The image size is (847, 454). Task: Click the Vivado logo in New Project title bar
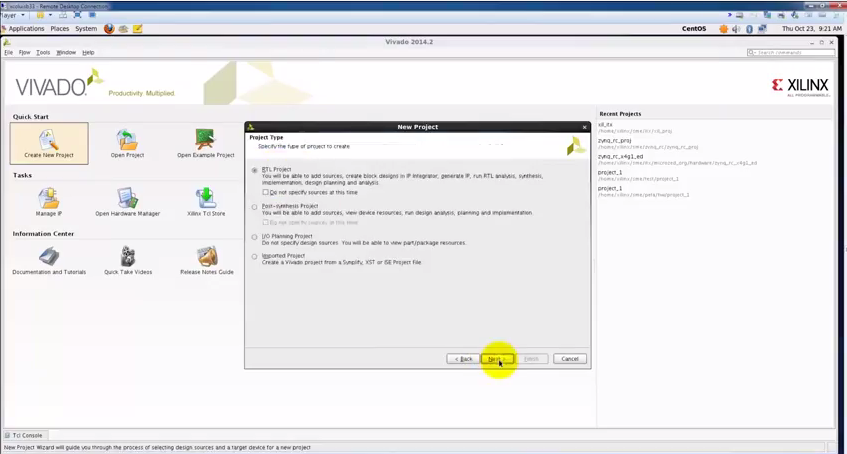tap(251, 127)
